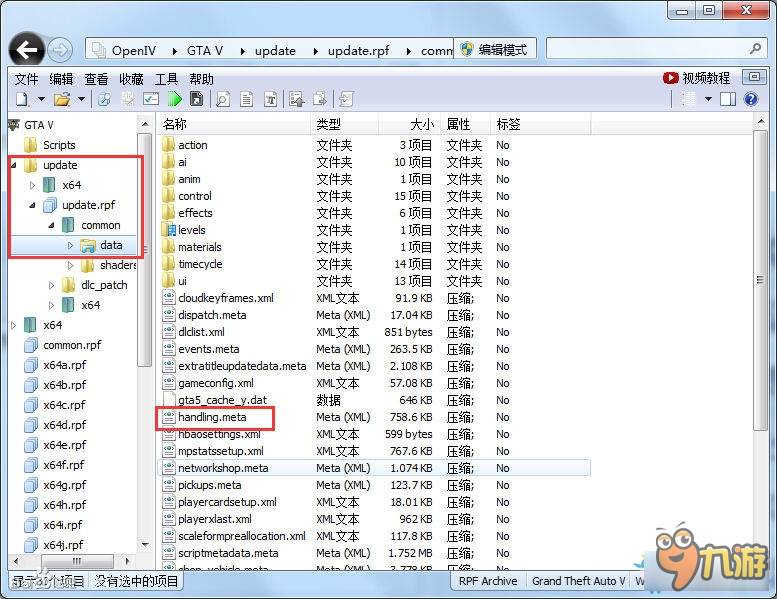
Task: Select the scriptmetadata.meta file
Action: pos(228,553)
